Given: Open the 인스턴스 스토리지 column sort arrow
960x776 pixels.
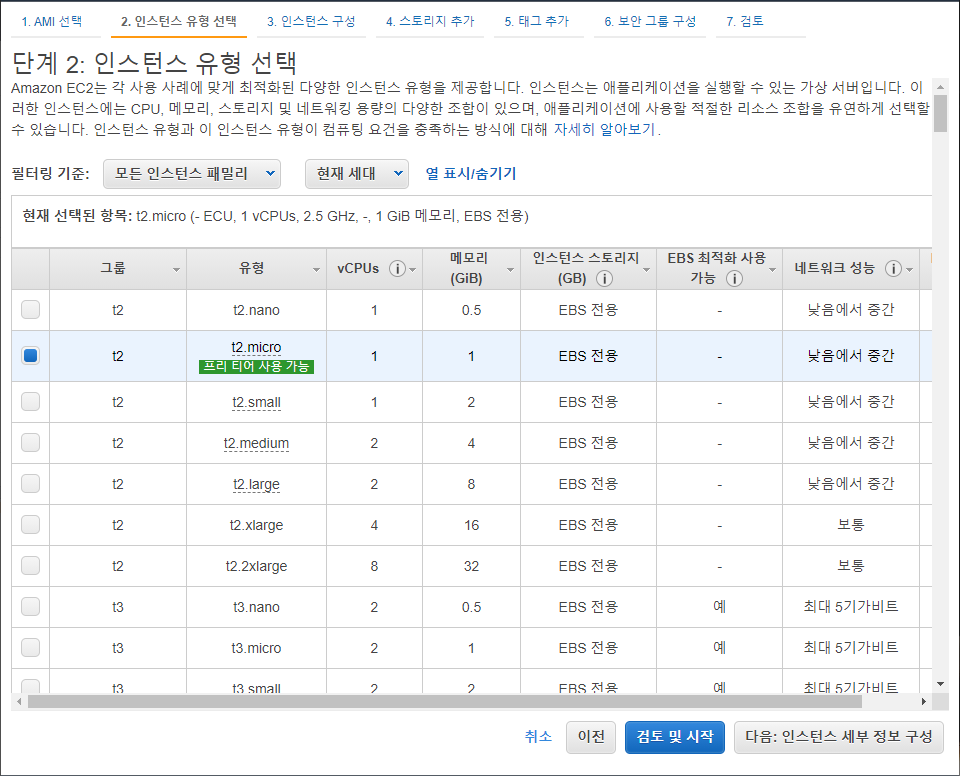Looking at the screenshot, I should (647, 269).
